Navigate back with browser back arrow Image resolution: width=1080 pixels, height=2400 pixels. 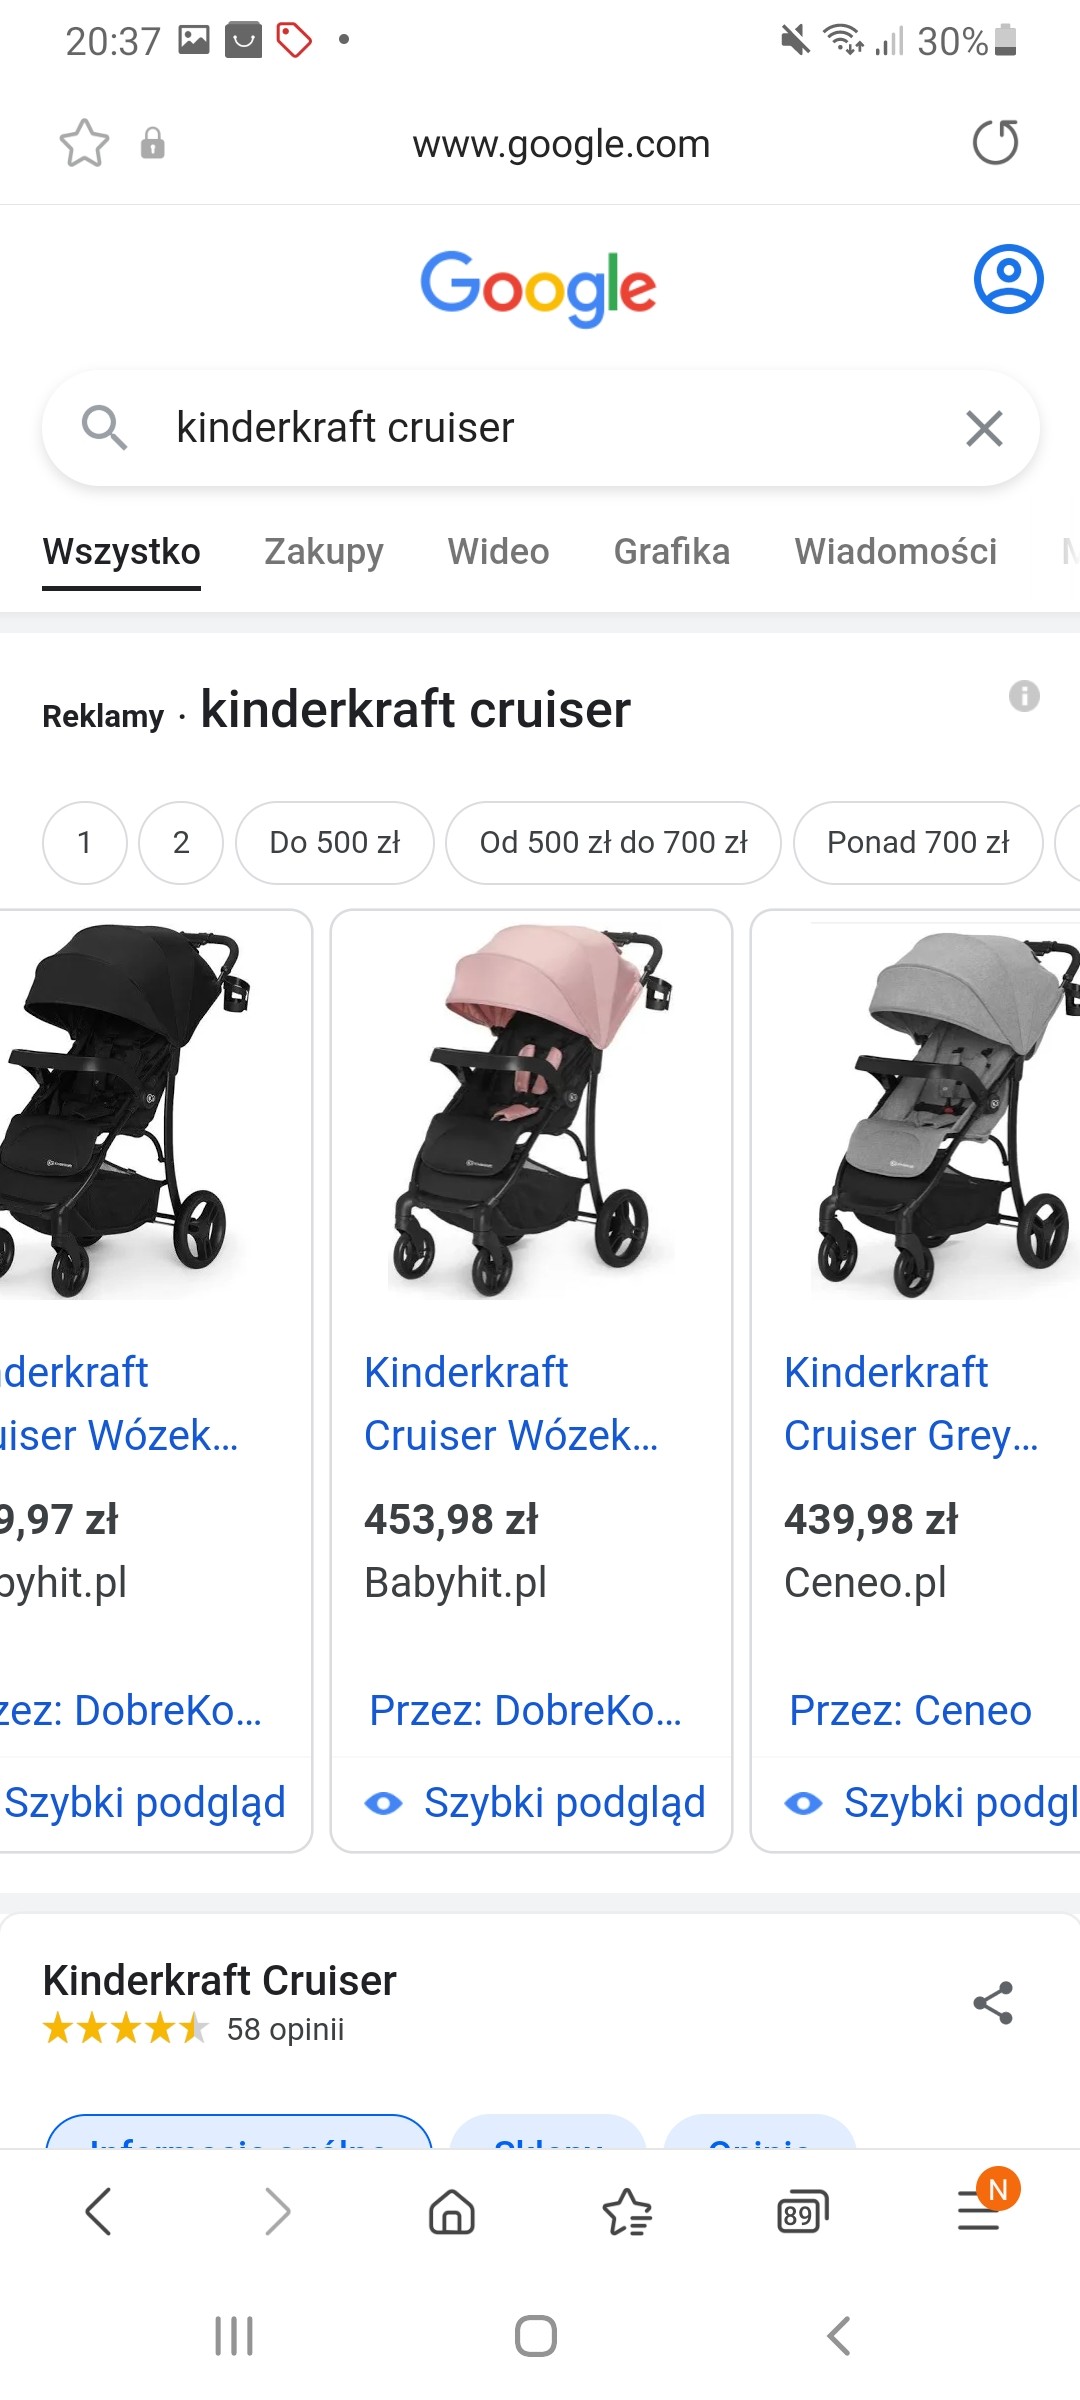(x=98, y=2211)
